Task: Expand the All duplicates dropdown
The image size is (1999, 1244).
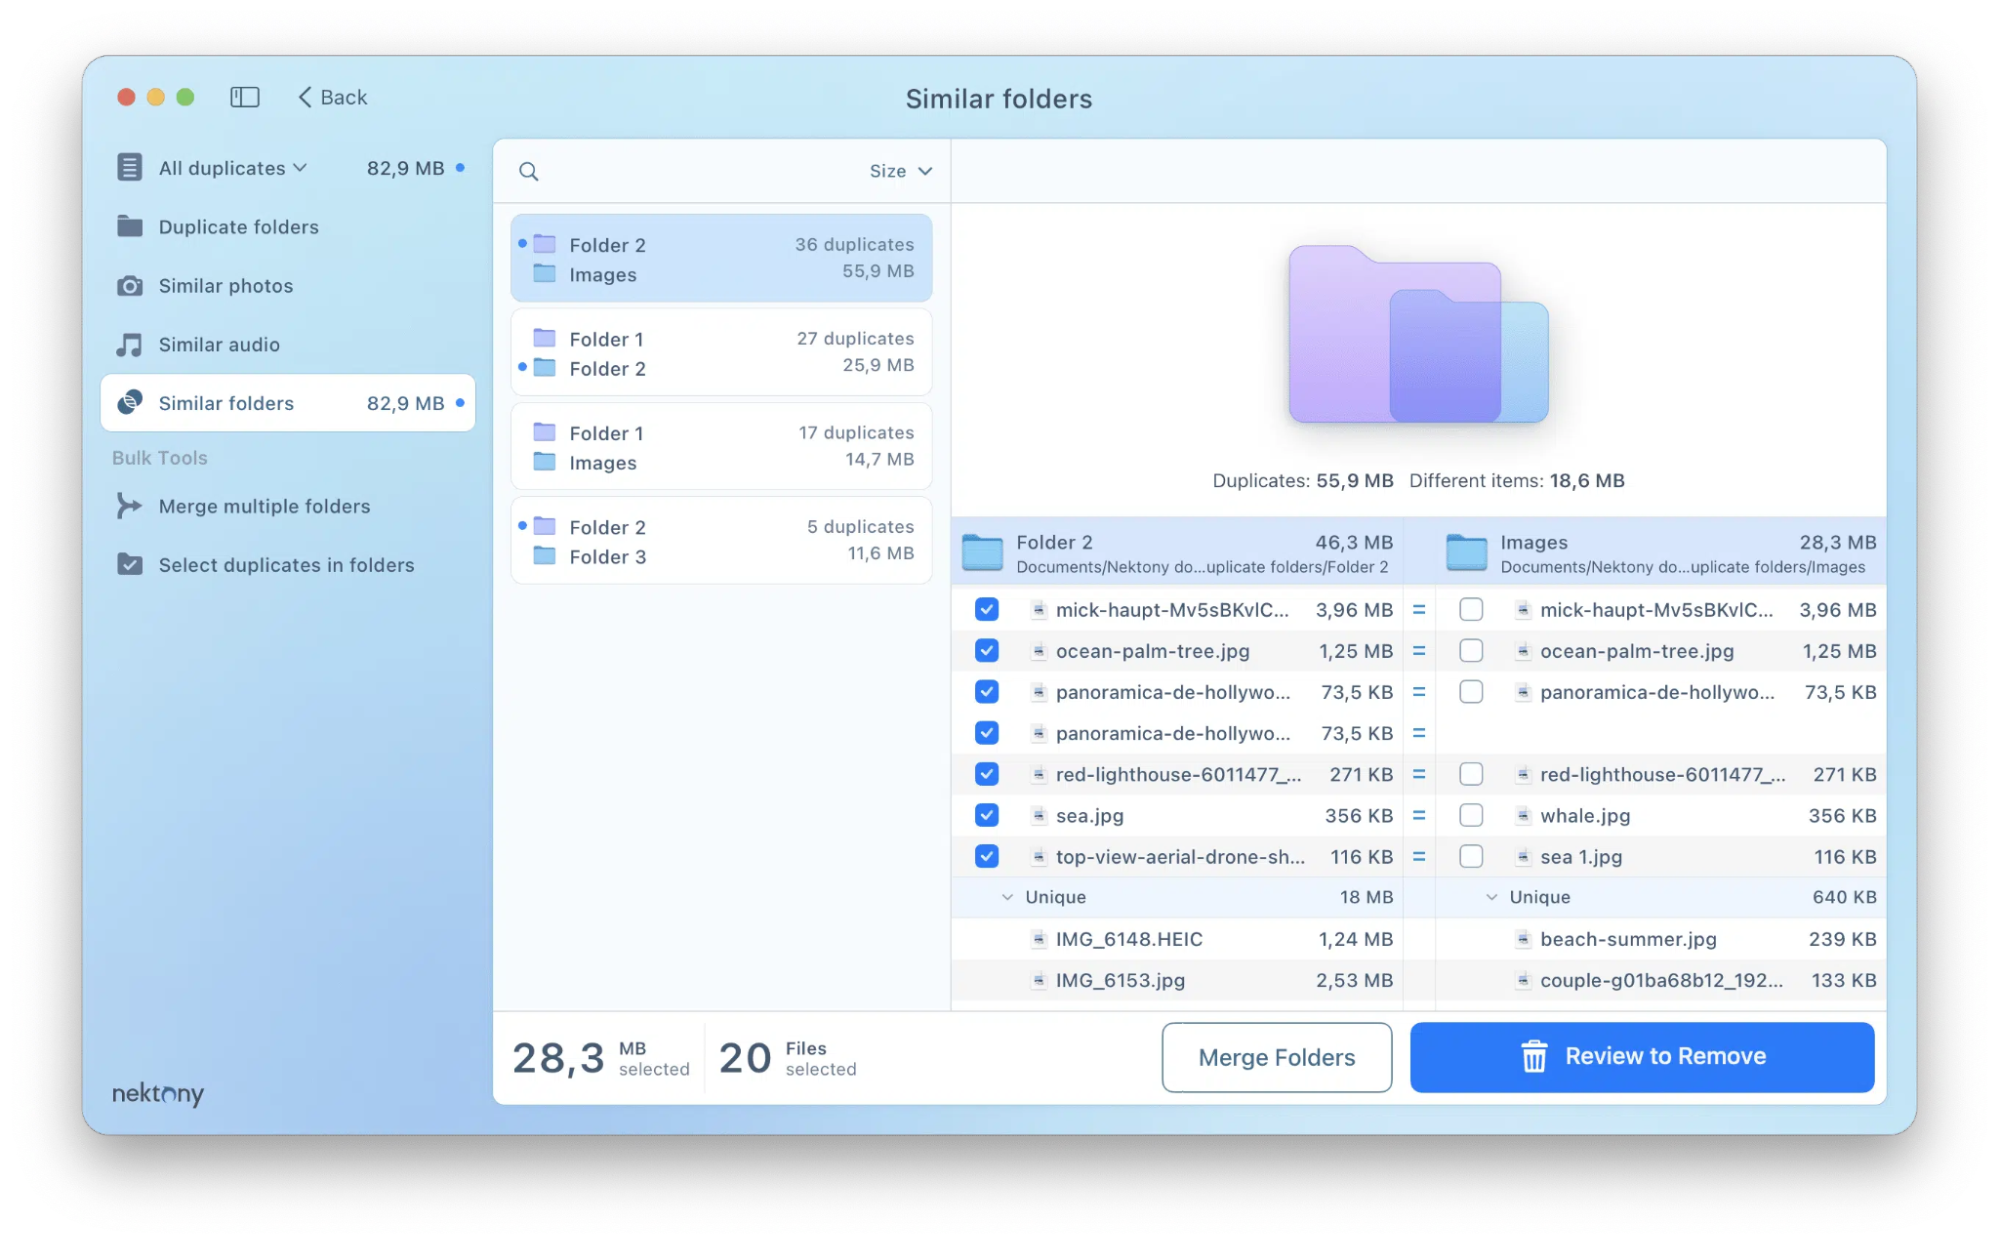Action: pos(299,167)
